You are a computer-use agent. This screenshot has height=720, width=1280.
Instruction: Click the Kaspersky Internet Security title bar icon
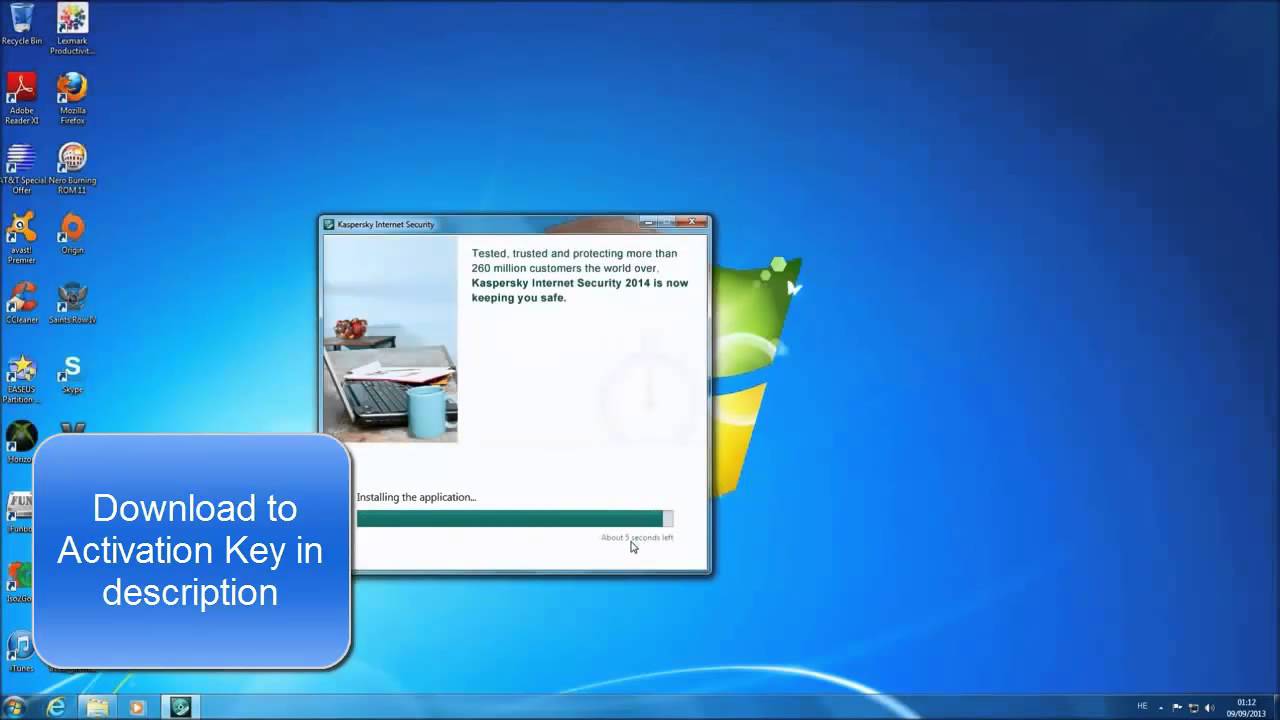point(329,224)
